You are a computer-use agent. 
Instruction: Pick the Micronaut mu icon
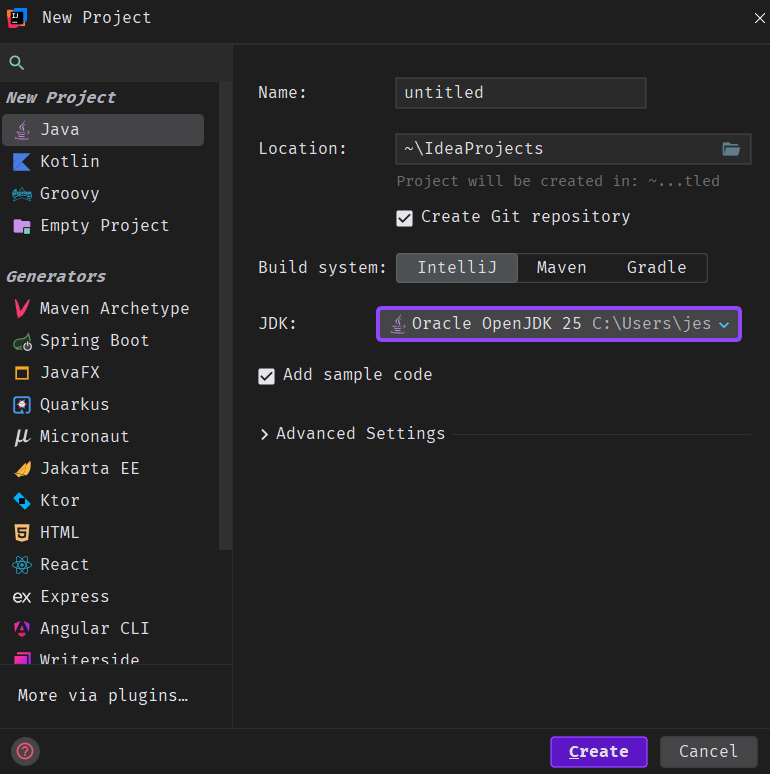tap(22, 437)
